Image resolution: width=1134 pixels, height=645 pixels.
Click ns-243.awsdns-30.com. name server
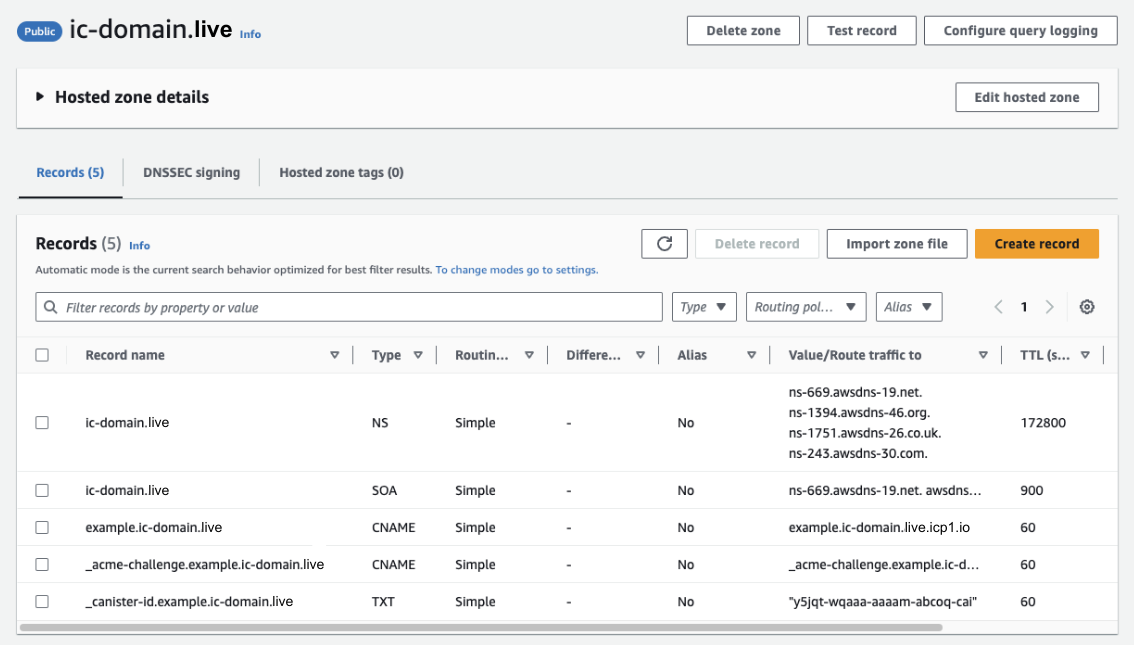pyautogui.click(x=858, y=453)
